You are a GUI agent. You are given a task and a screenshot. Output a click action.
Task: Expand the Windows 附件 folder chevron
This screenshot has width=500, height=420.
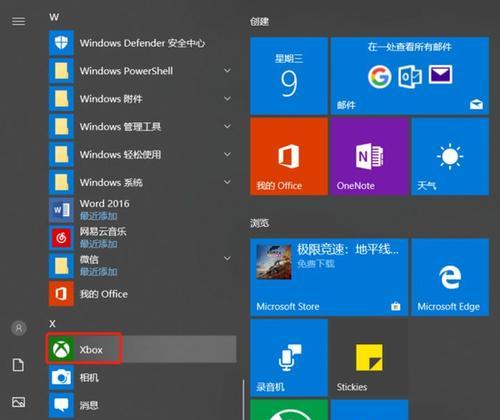(x=227, y=99)
